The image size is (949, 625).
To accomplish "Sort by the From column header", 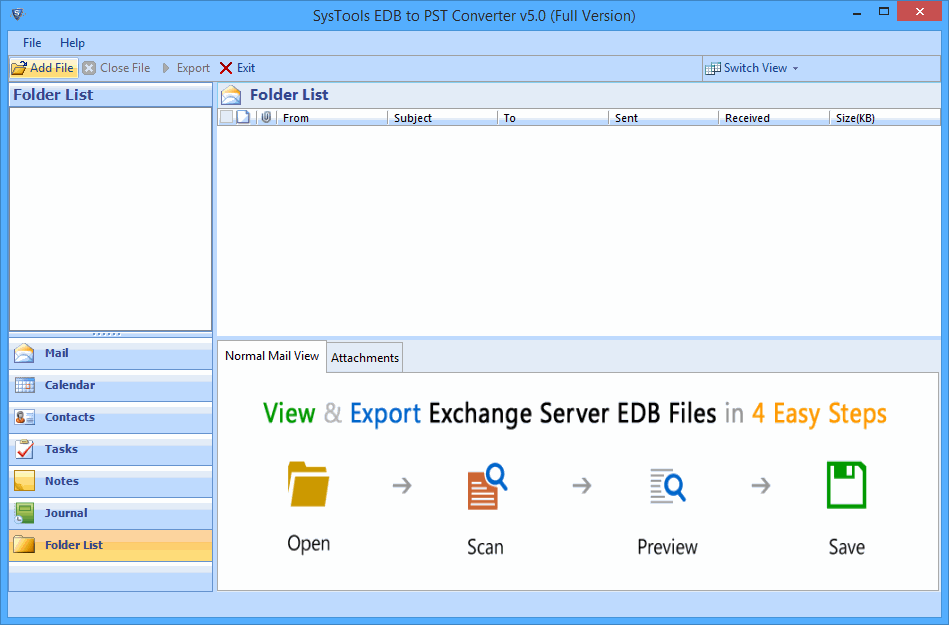I will (332, 117).
